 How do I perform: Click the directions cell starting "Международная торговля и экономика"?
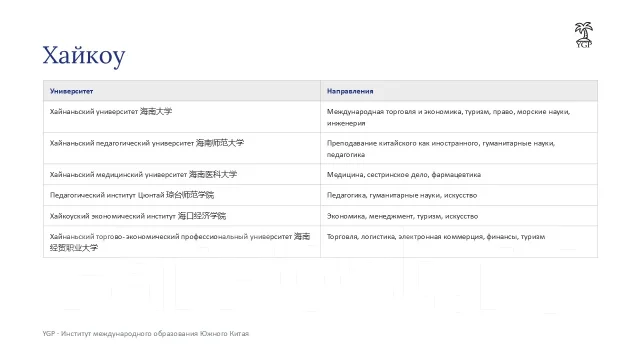coord(459,117)
